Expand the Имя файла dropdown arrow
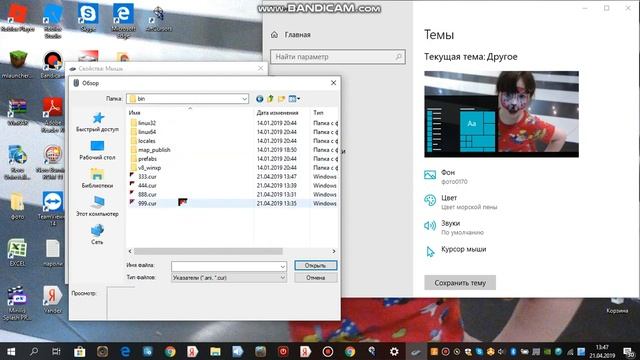640x360 pixels. pyautogui.click(x=282, y=267)
